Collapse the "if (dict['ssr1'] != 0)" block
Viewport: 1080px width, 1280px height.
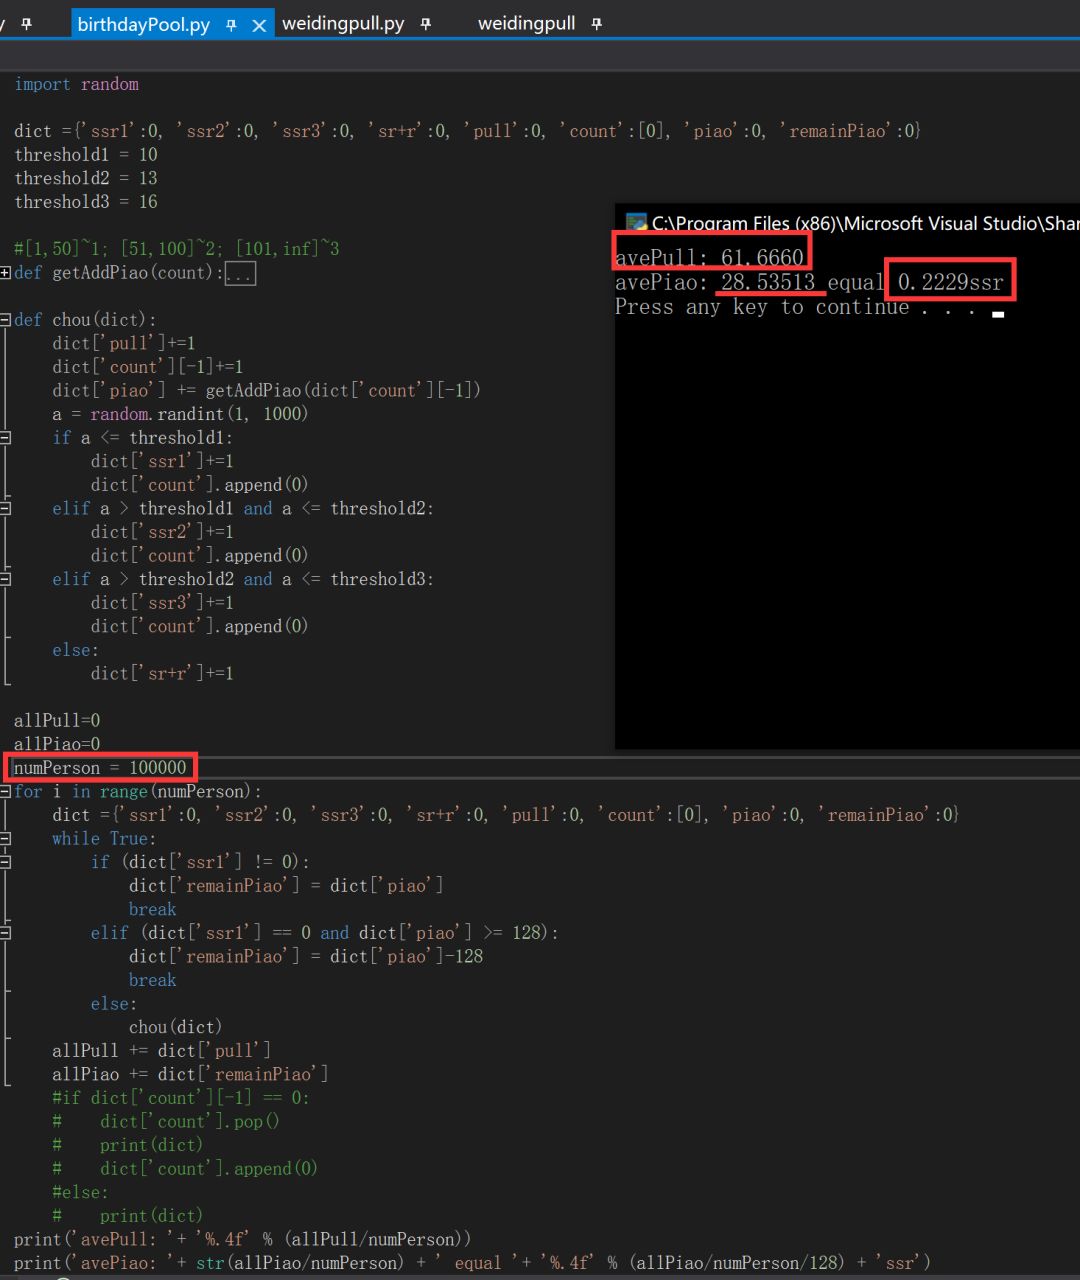click(x=6, y=862)
